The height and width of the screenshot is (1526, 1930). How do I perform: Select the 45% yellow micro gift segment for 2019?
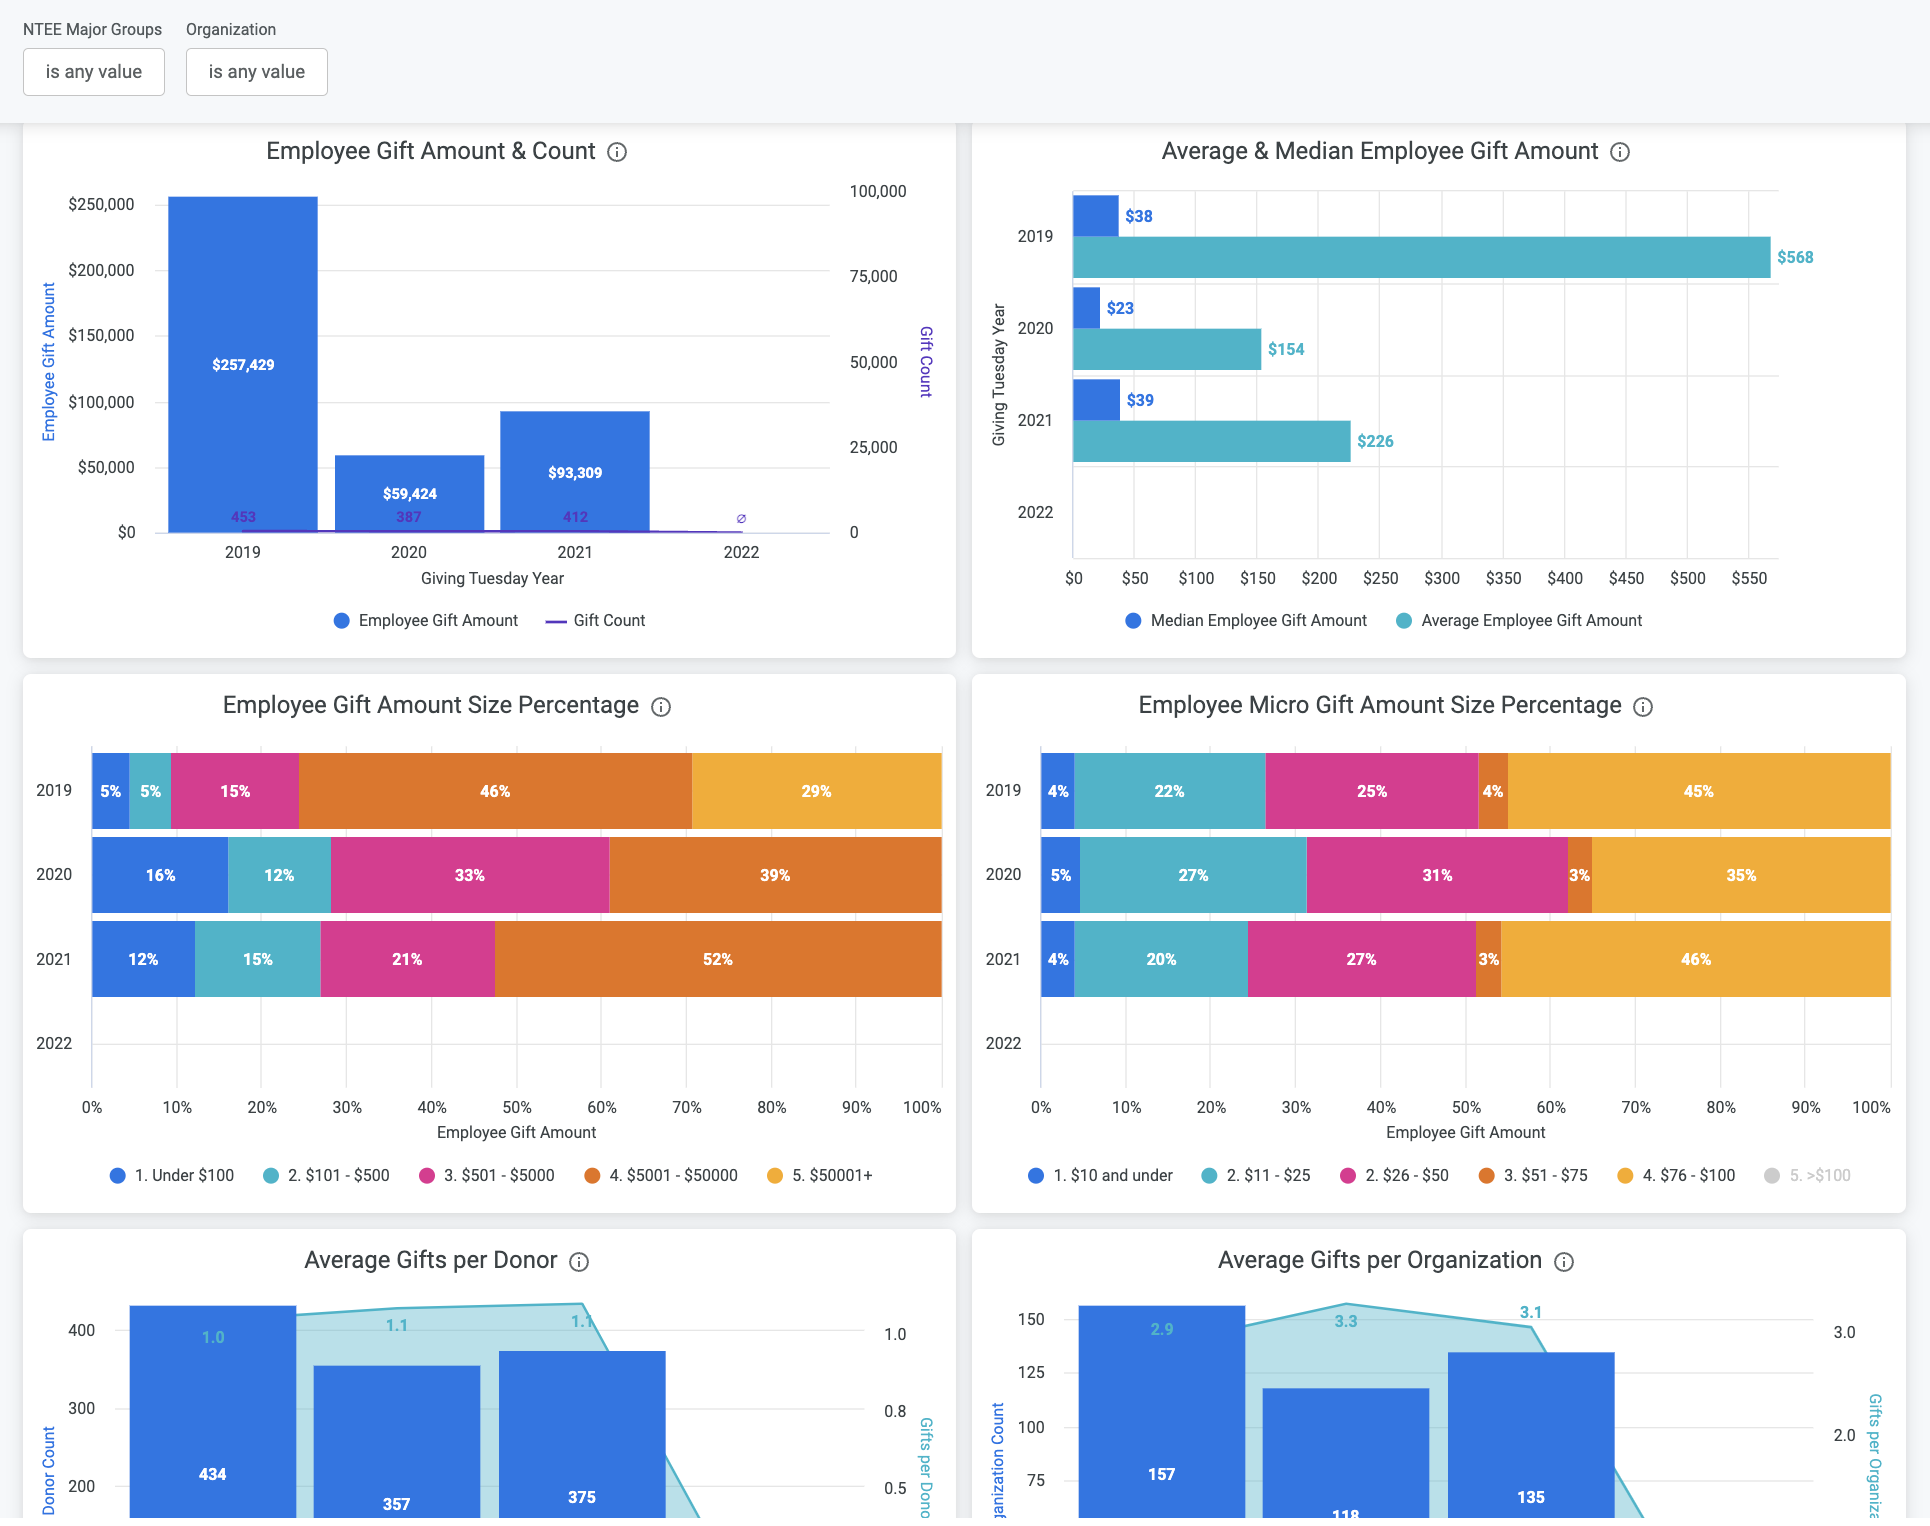[1699, 791]
